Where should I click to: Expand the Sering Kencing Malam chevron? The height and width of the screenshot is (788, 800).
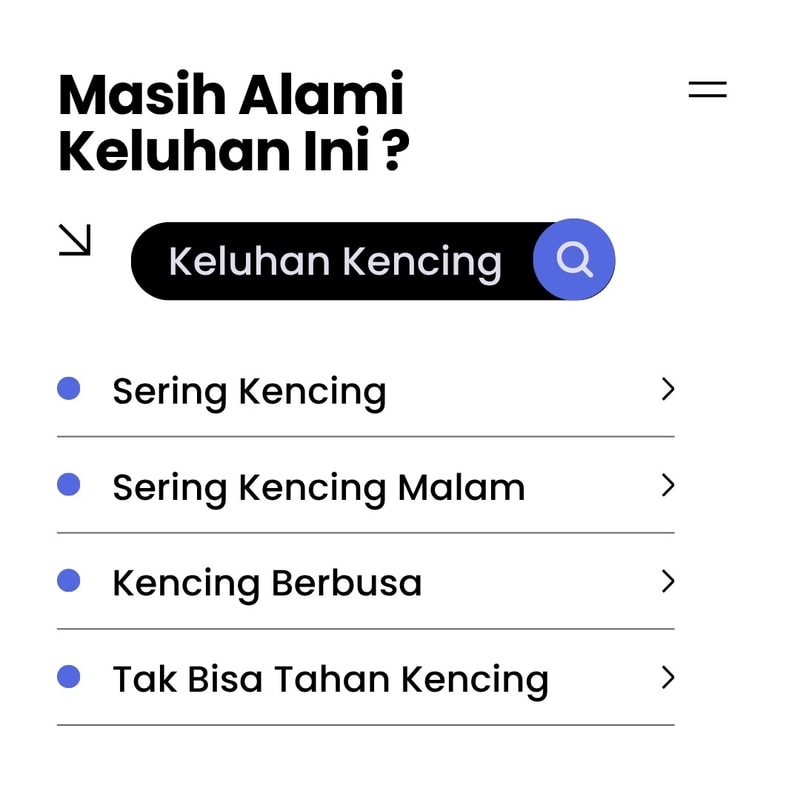click(668, 486)
